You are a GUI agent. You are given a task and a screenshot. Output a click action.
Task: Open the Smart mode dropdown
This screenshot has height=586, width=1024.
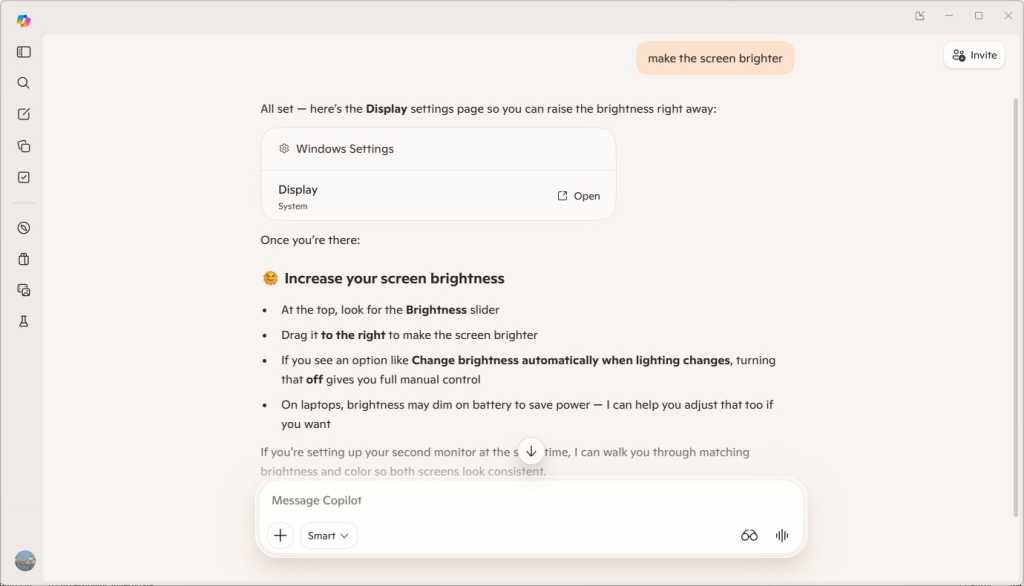click(328, 535)
